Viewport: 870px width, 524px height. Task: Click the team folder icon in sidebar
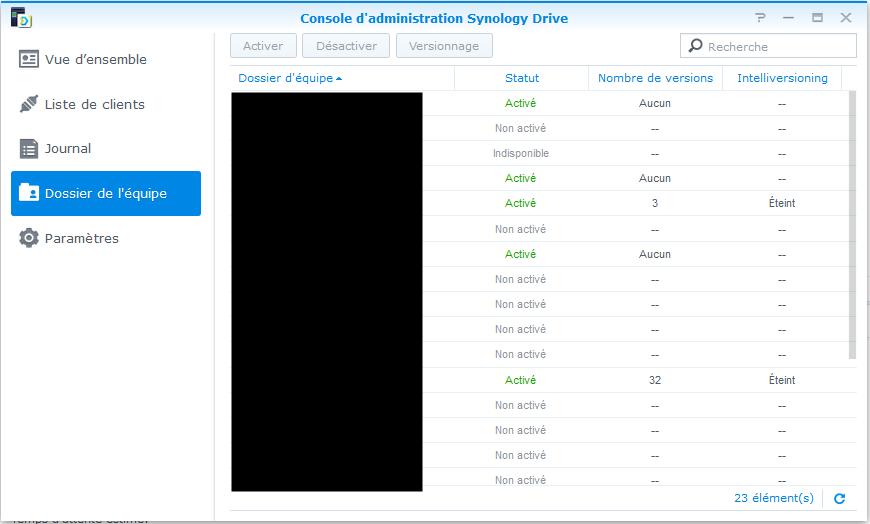29,193
